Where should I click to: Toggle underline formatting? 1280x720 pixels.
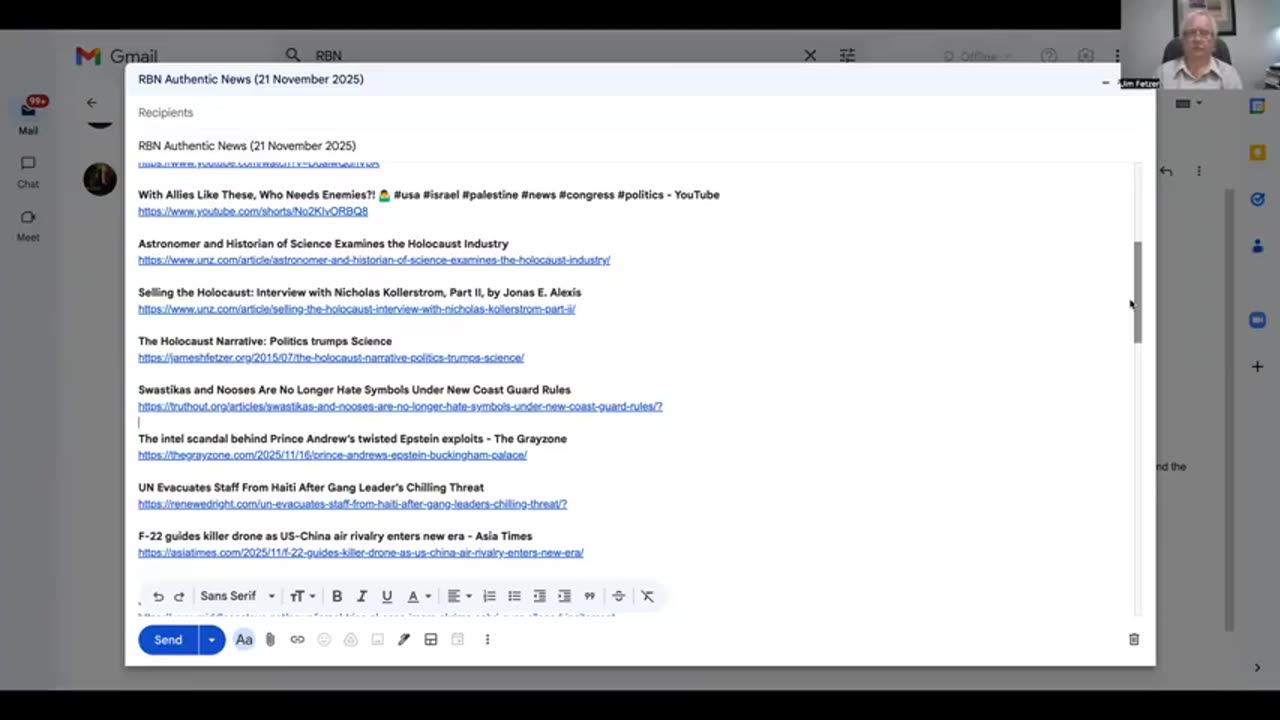pos(387,596)
